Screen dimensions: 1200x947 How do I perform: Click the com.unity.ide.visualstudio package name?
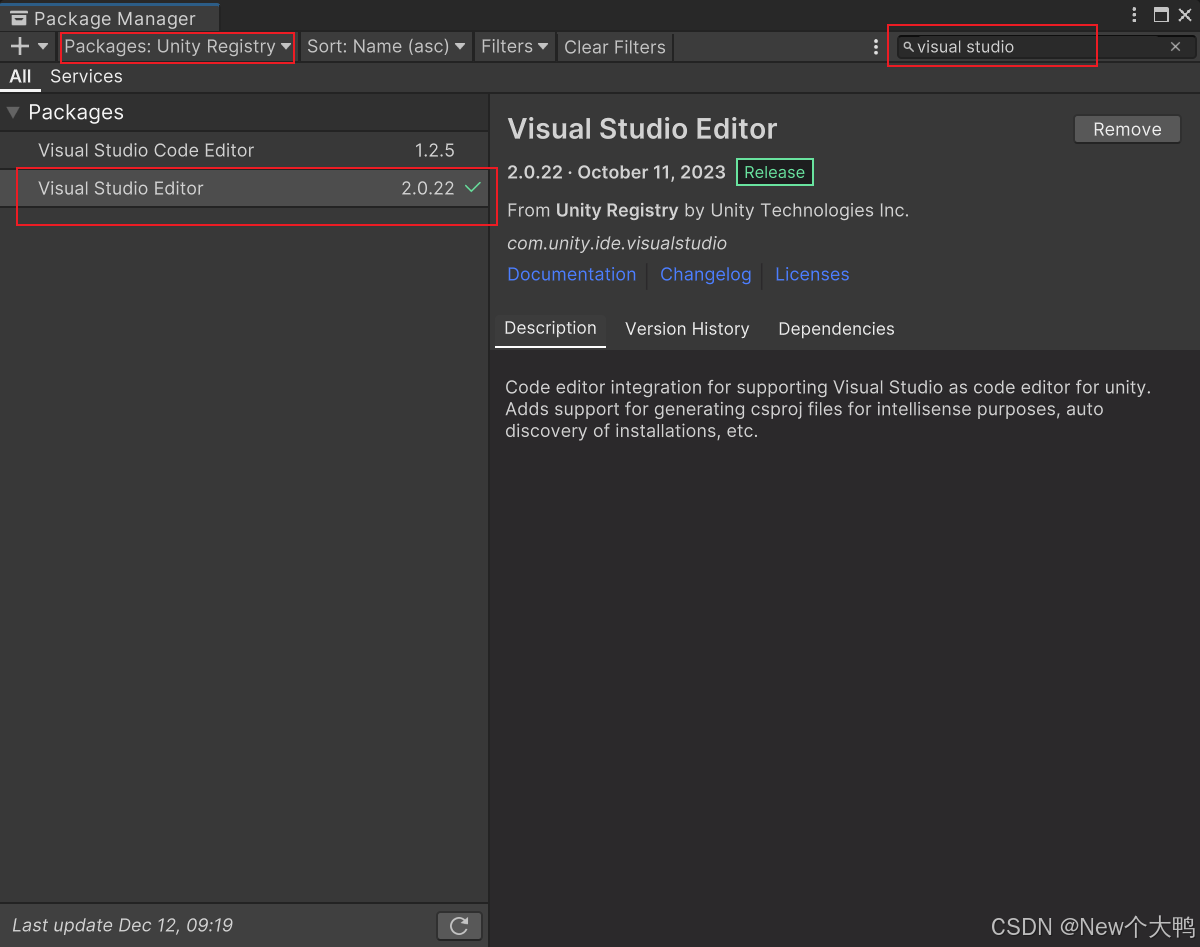point(617,243)
